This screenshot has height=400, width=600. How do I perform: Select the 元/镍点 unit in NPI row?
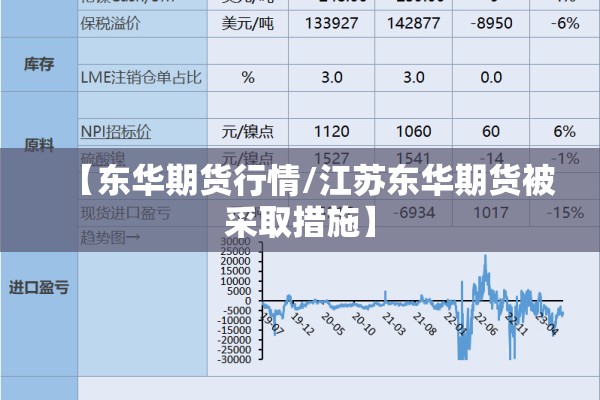(x=248, y=132)
